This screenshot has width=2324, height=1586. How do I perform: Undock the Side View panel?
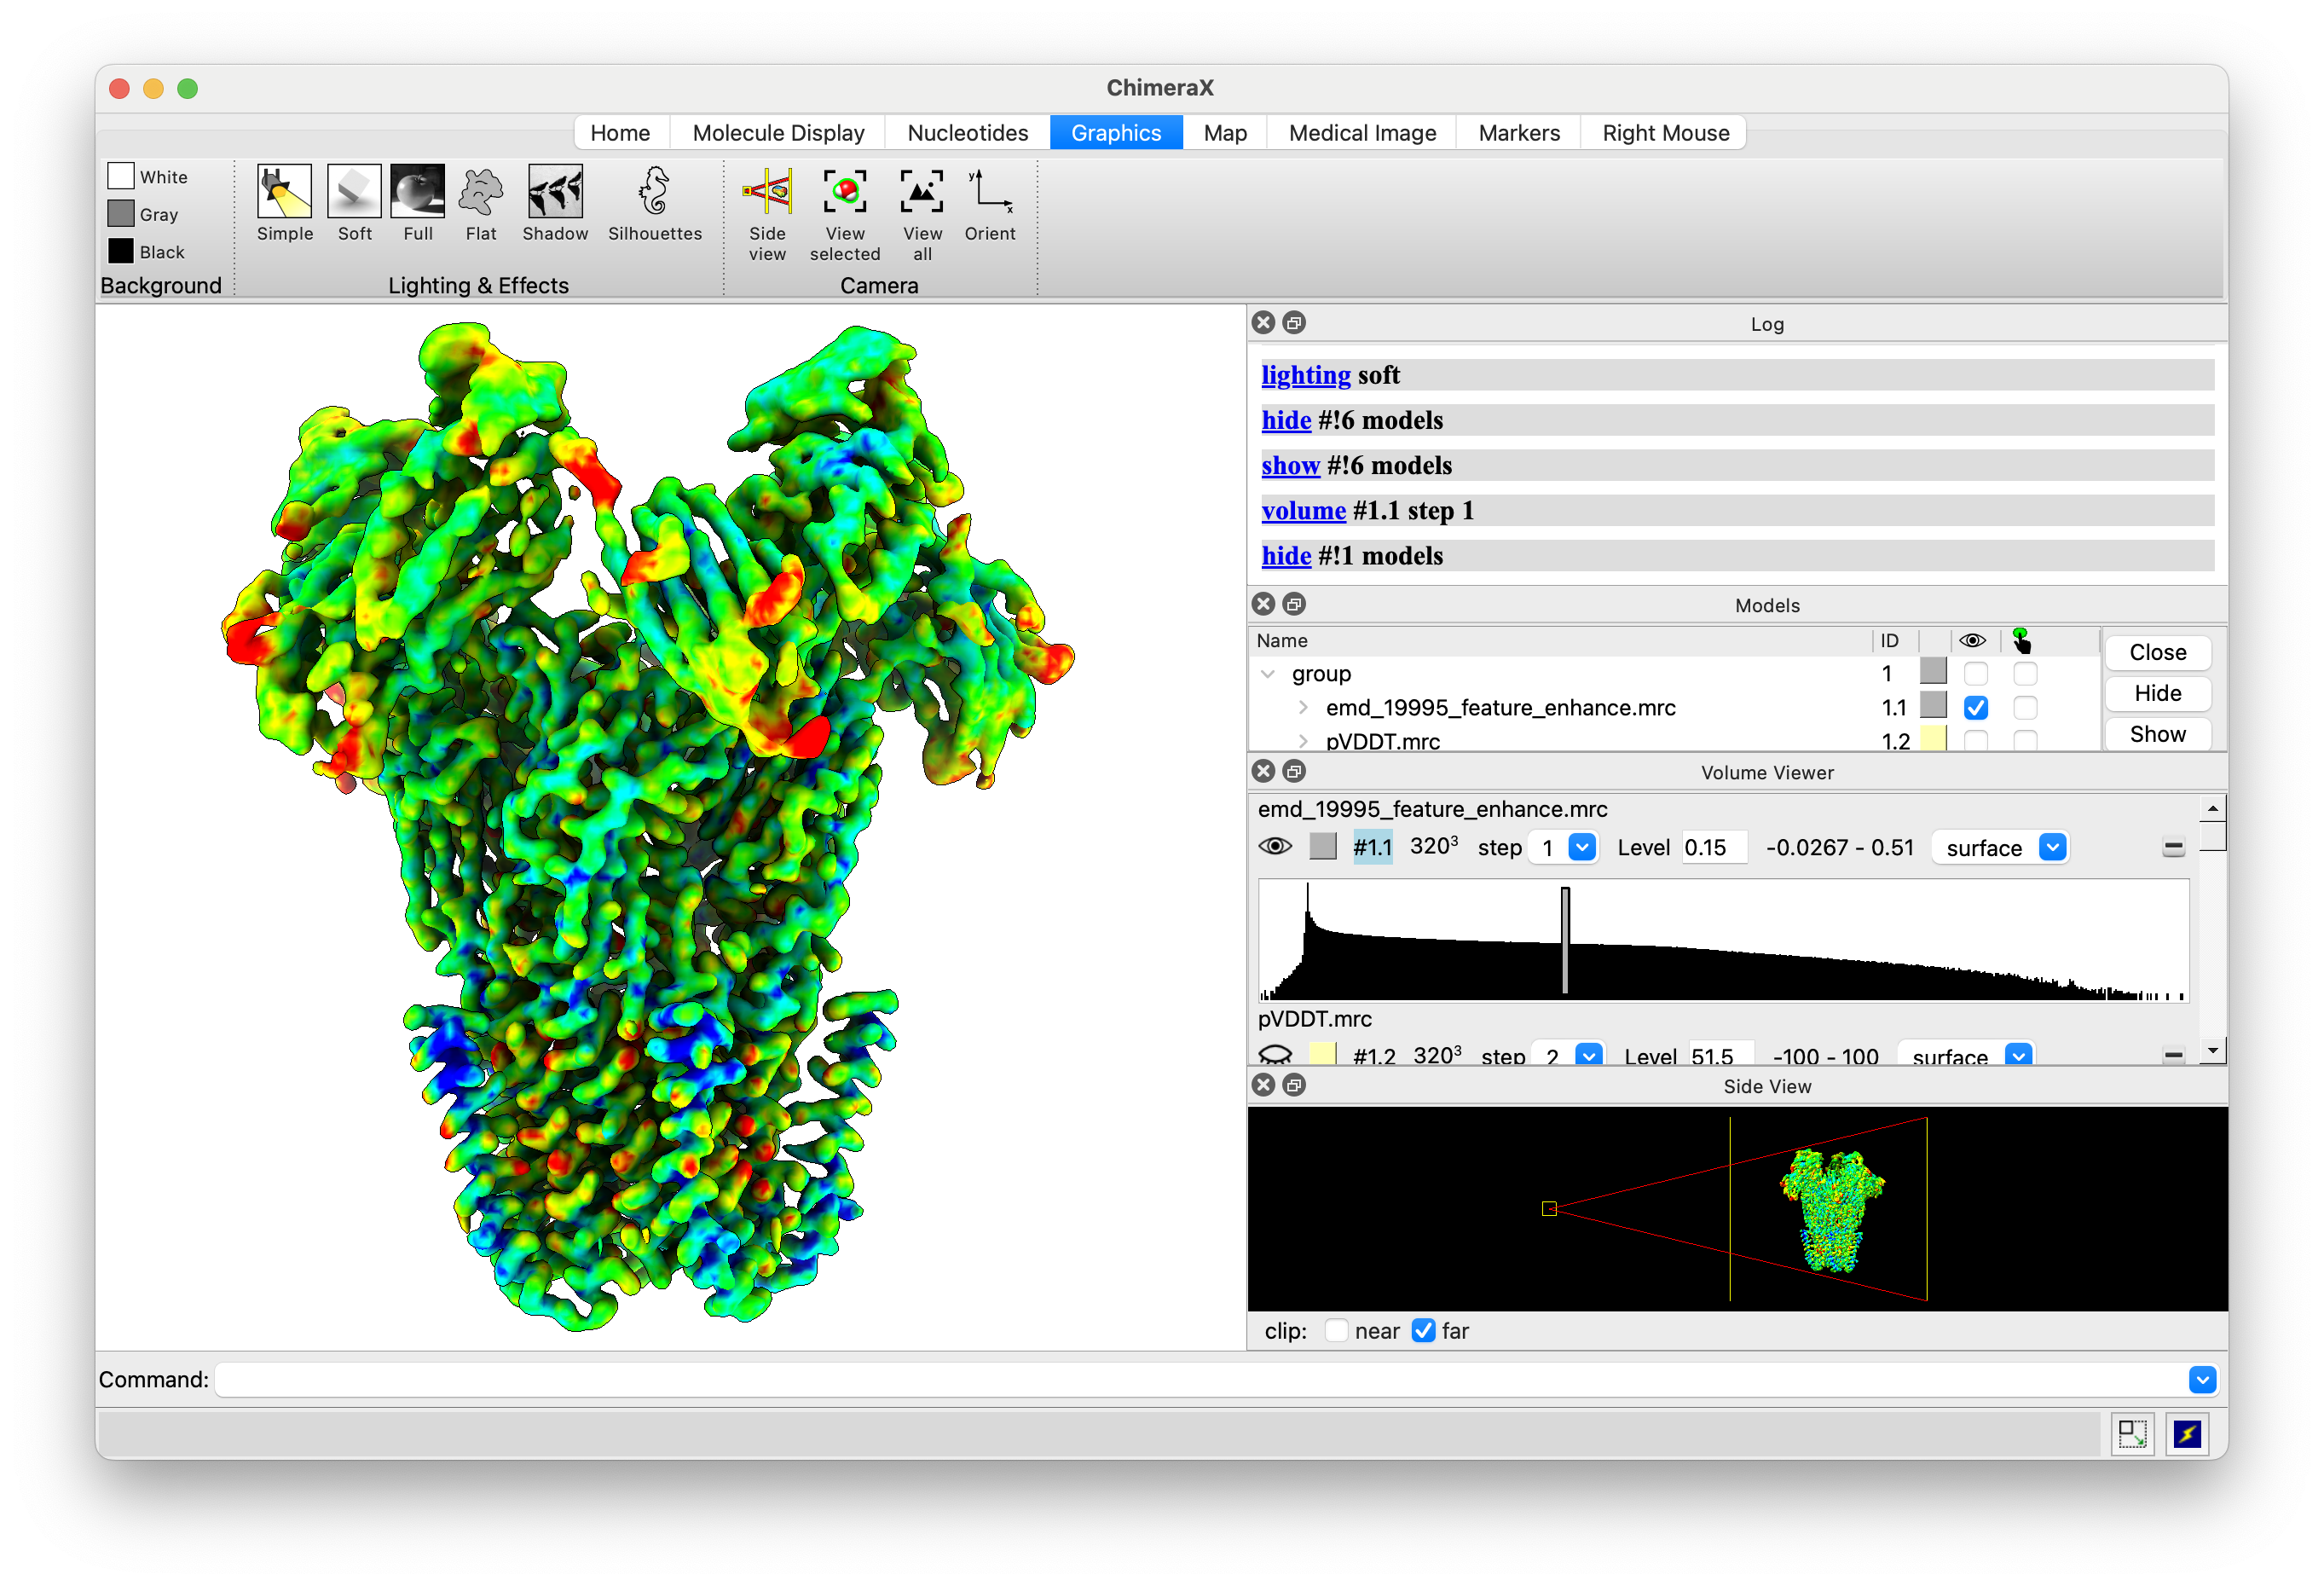coord(1294,1085)
